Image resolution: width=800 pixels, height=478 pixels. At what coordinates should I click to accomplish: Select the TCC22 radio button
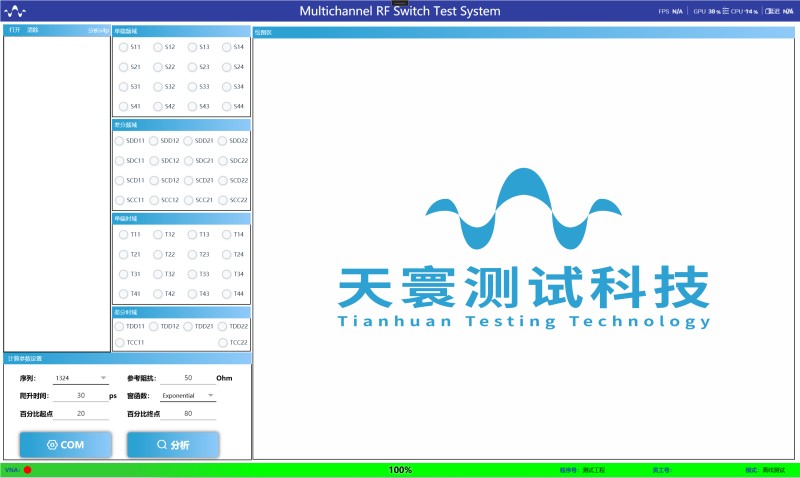[223, 342]
